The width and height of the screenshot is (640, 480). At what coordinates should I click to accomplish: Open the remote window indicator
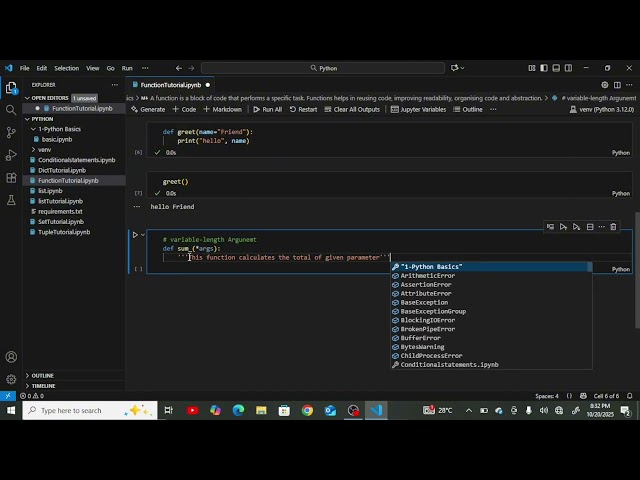[8, 396]
